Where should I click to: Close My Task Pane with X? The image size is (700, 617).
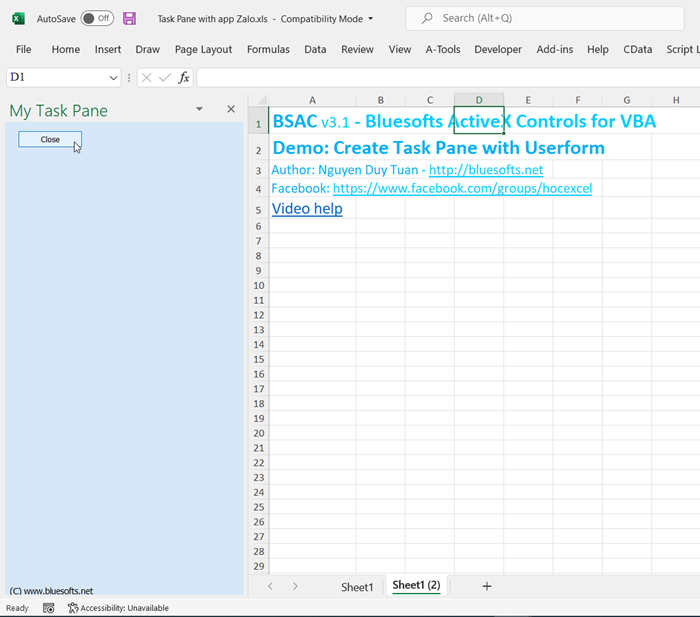point(231,109)
